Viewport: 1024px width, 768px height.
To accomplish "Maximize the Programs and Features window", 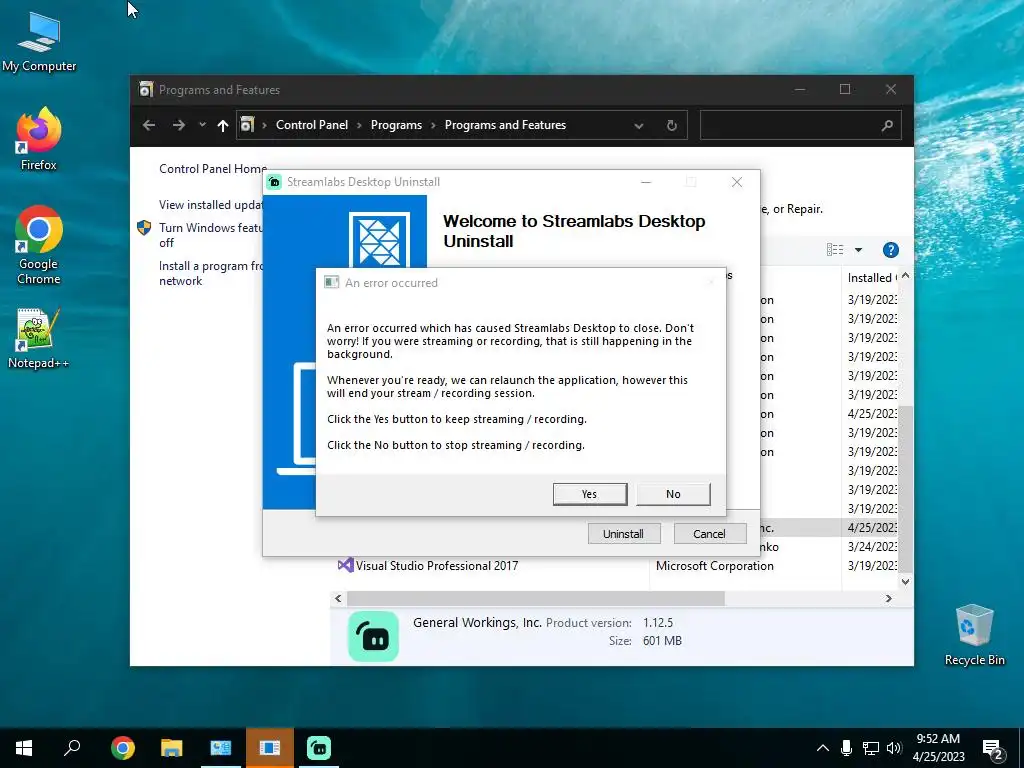I will pyautogui.click(x=845, y=89).
